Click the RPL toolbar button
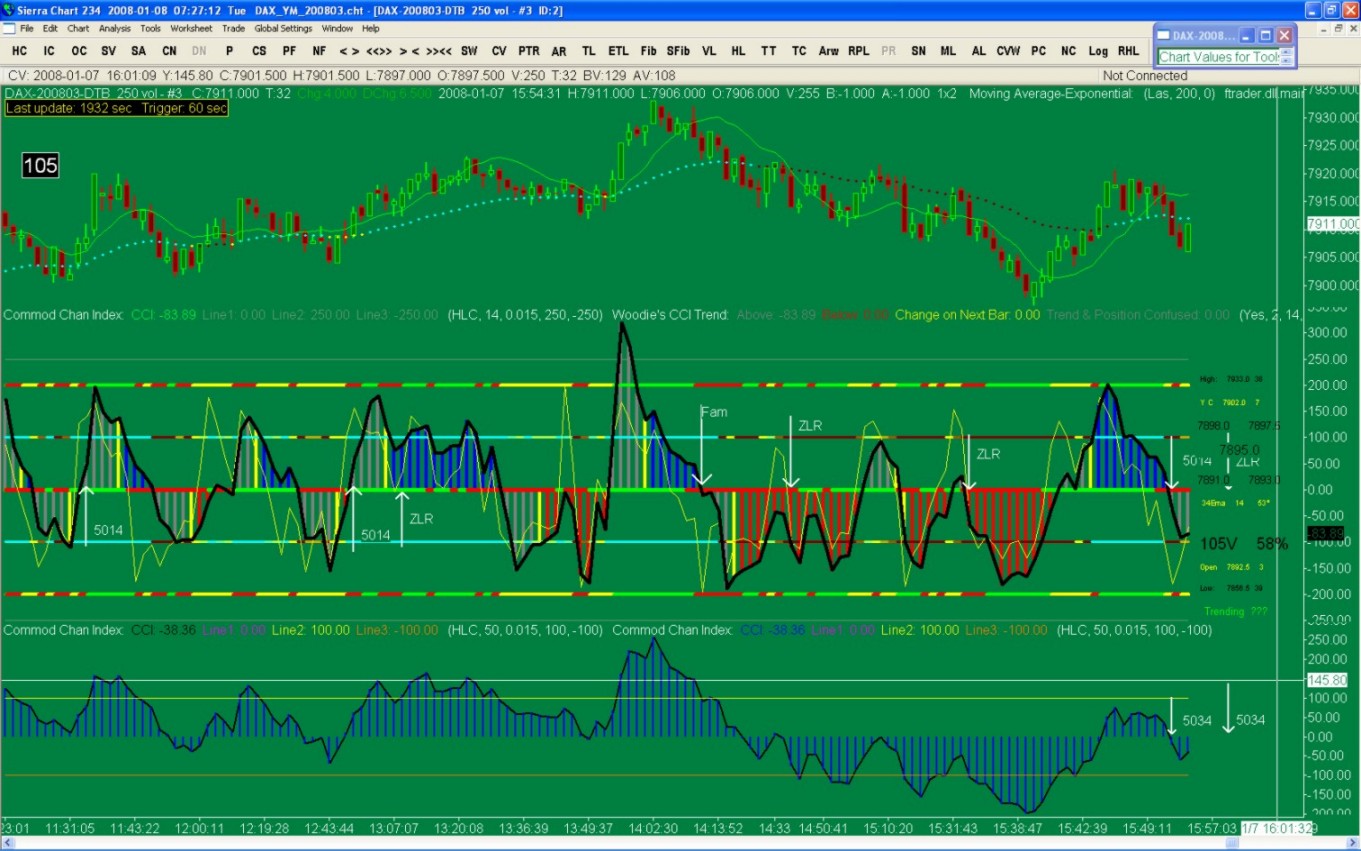This screenshot has height=851, width=1361. (x=859, y=51)
